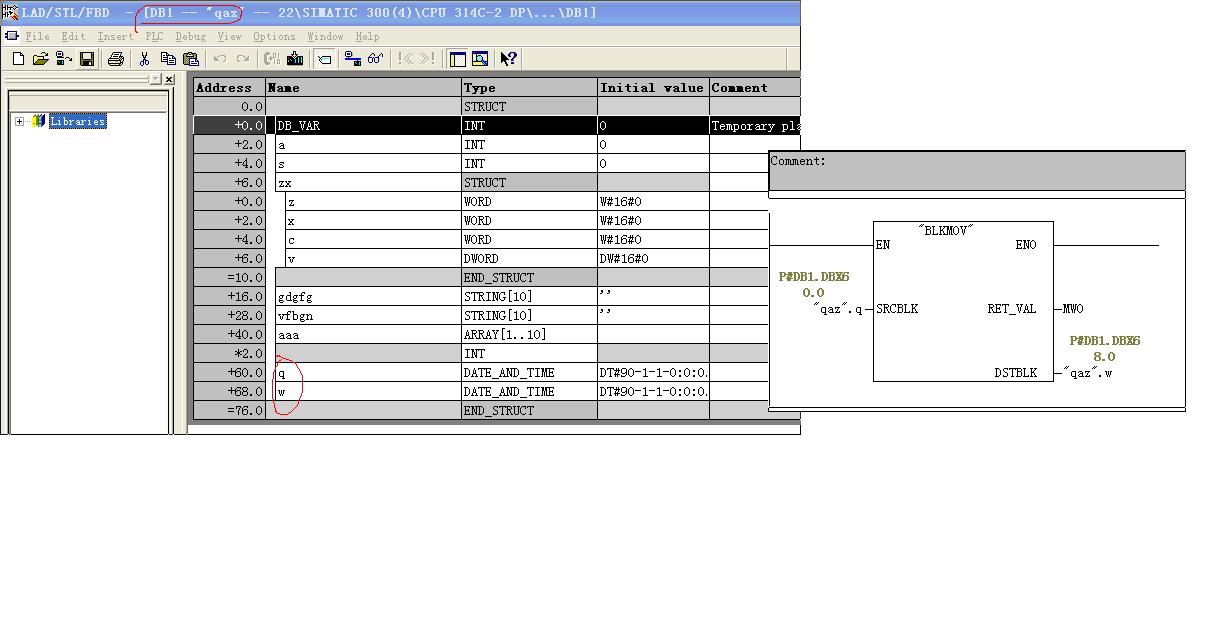
Task: Open the Options menu
Action: (274, 36)
